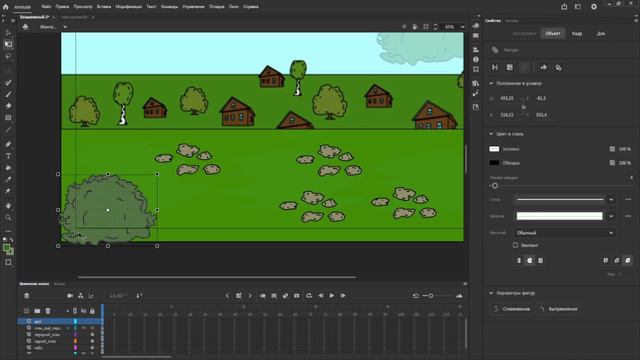The image size is (640, 360).
Task: Toggle lock on передний_план layer
Action: tap(92, 335)
